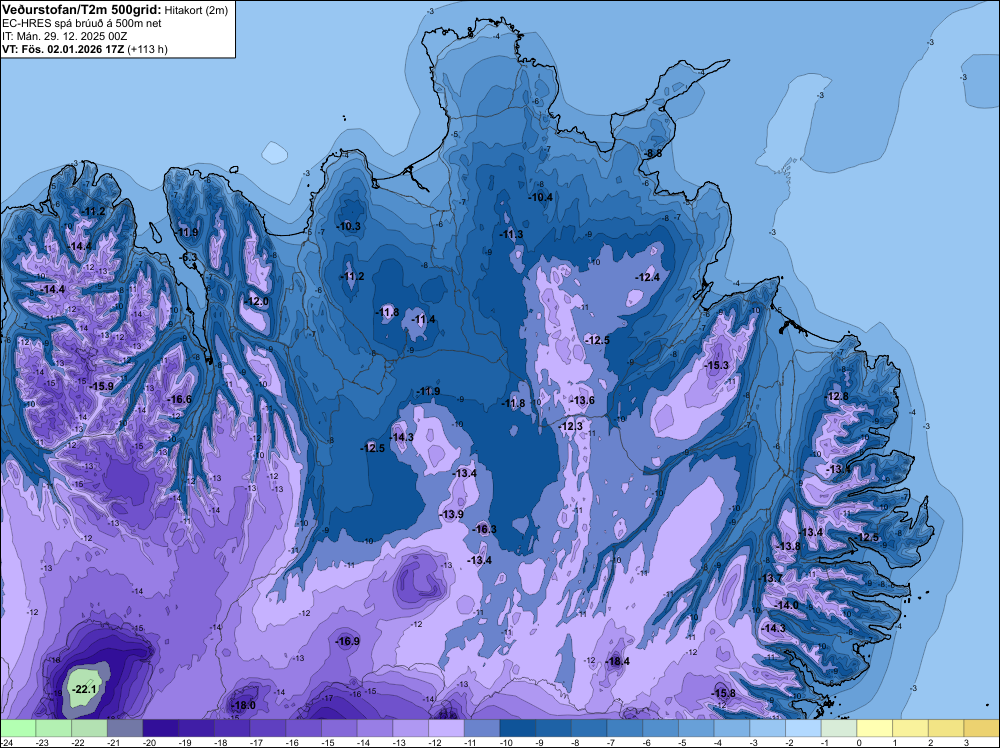Click the -10.3 temperature value
The image size is (1000, 748).
coord(349,226)
